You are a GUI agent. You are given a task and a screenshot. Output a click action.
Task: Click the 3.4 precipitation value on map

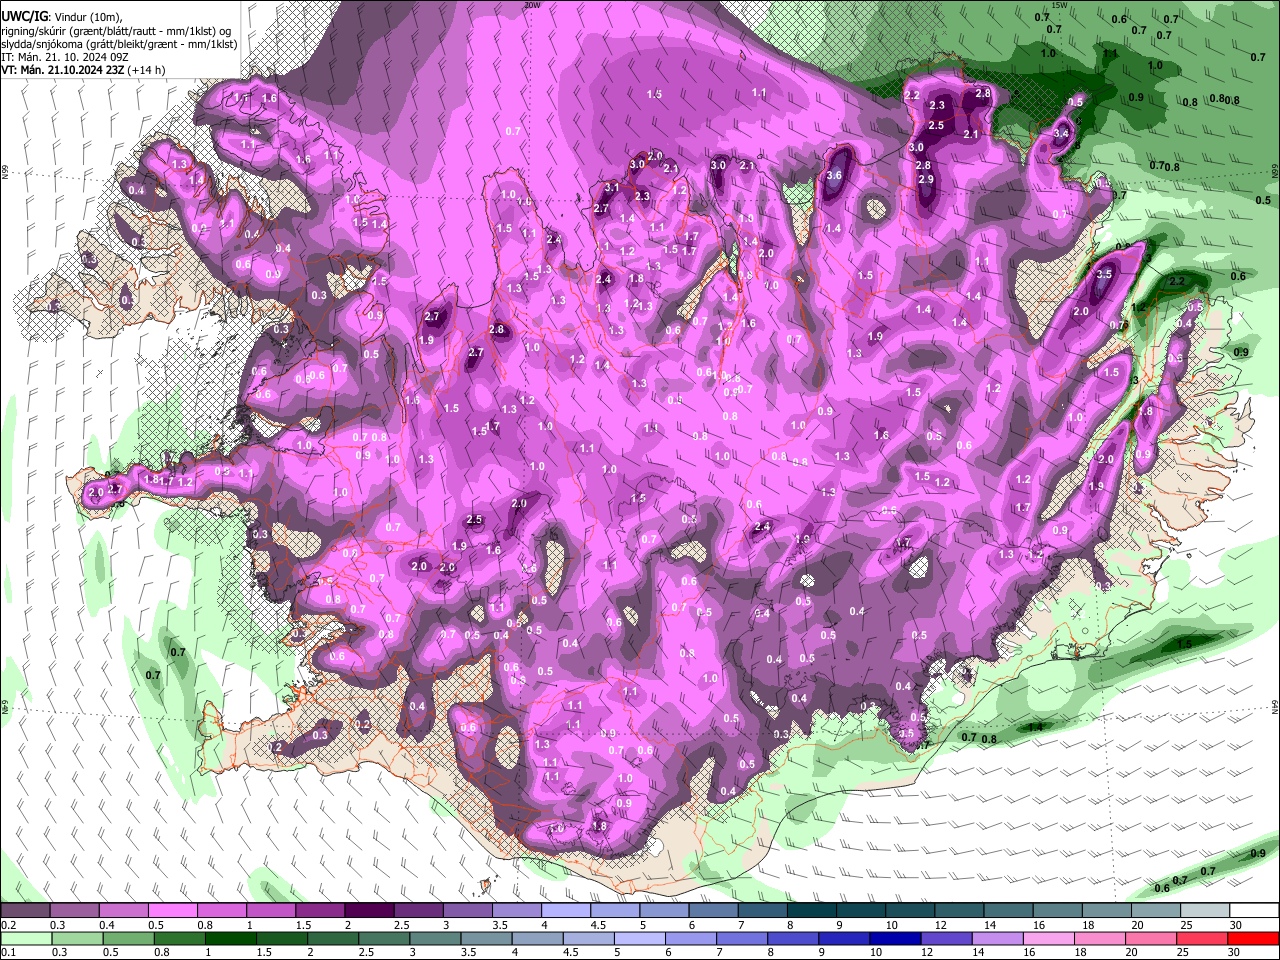tap(1062, 133)
